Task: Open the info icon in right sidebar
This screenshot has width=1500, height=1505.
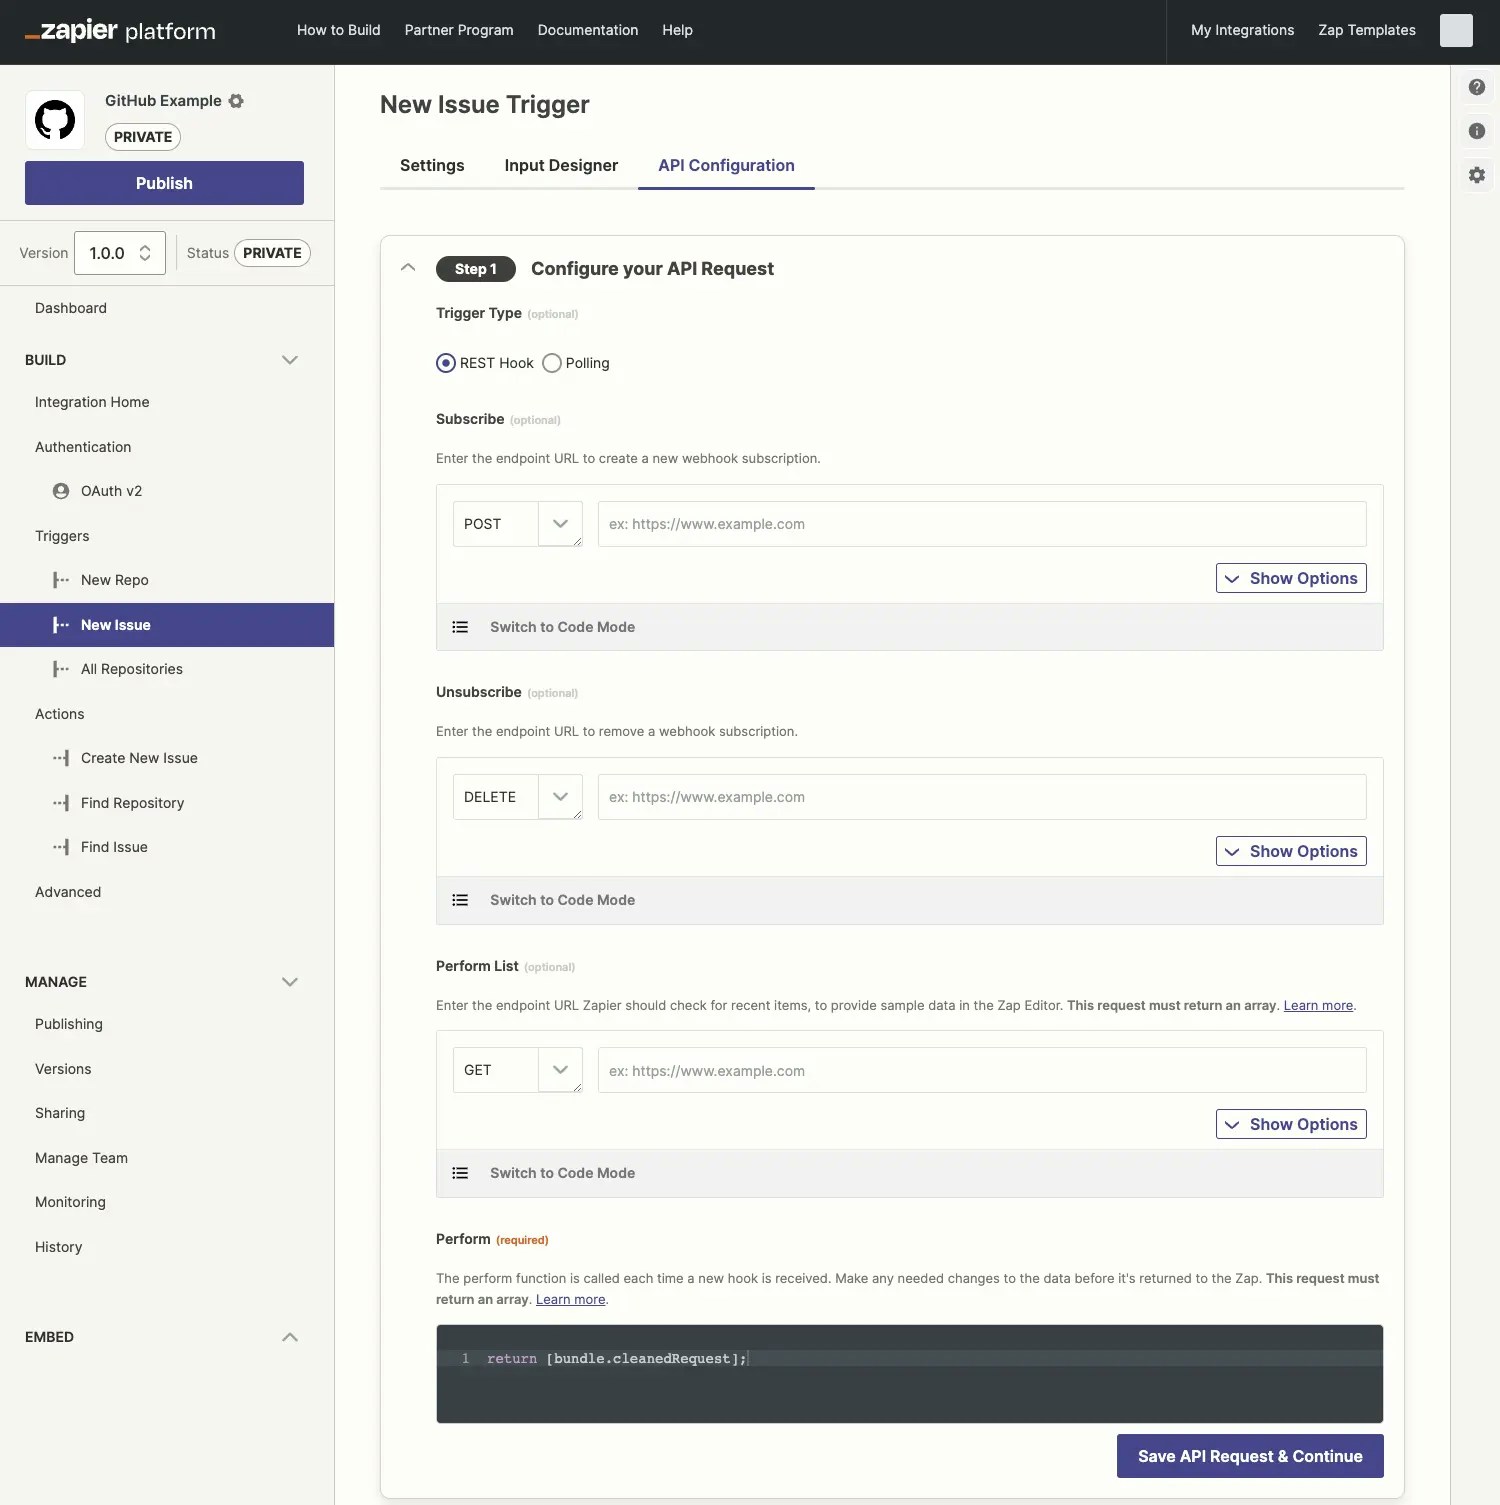Action: coord(1476,131)
